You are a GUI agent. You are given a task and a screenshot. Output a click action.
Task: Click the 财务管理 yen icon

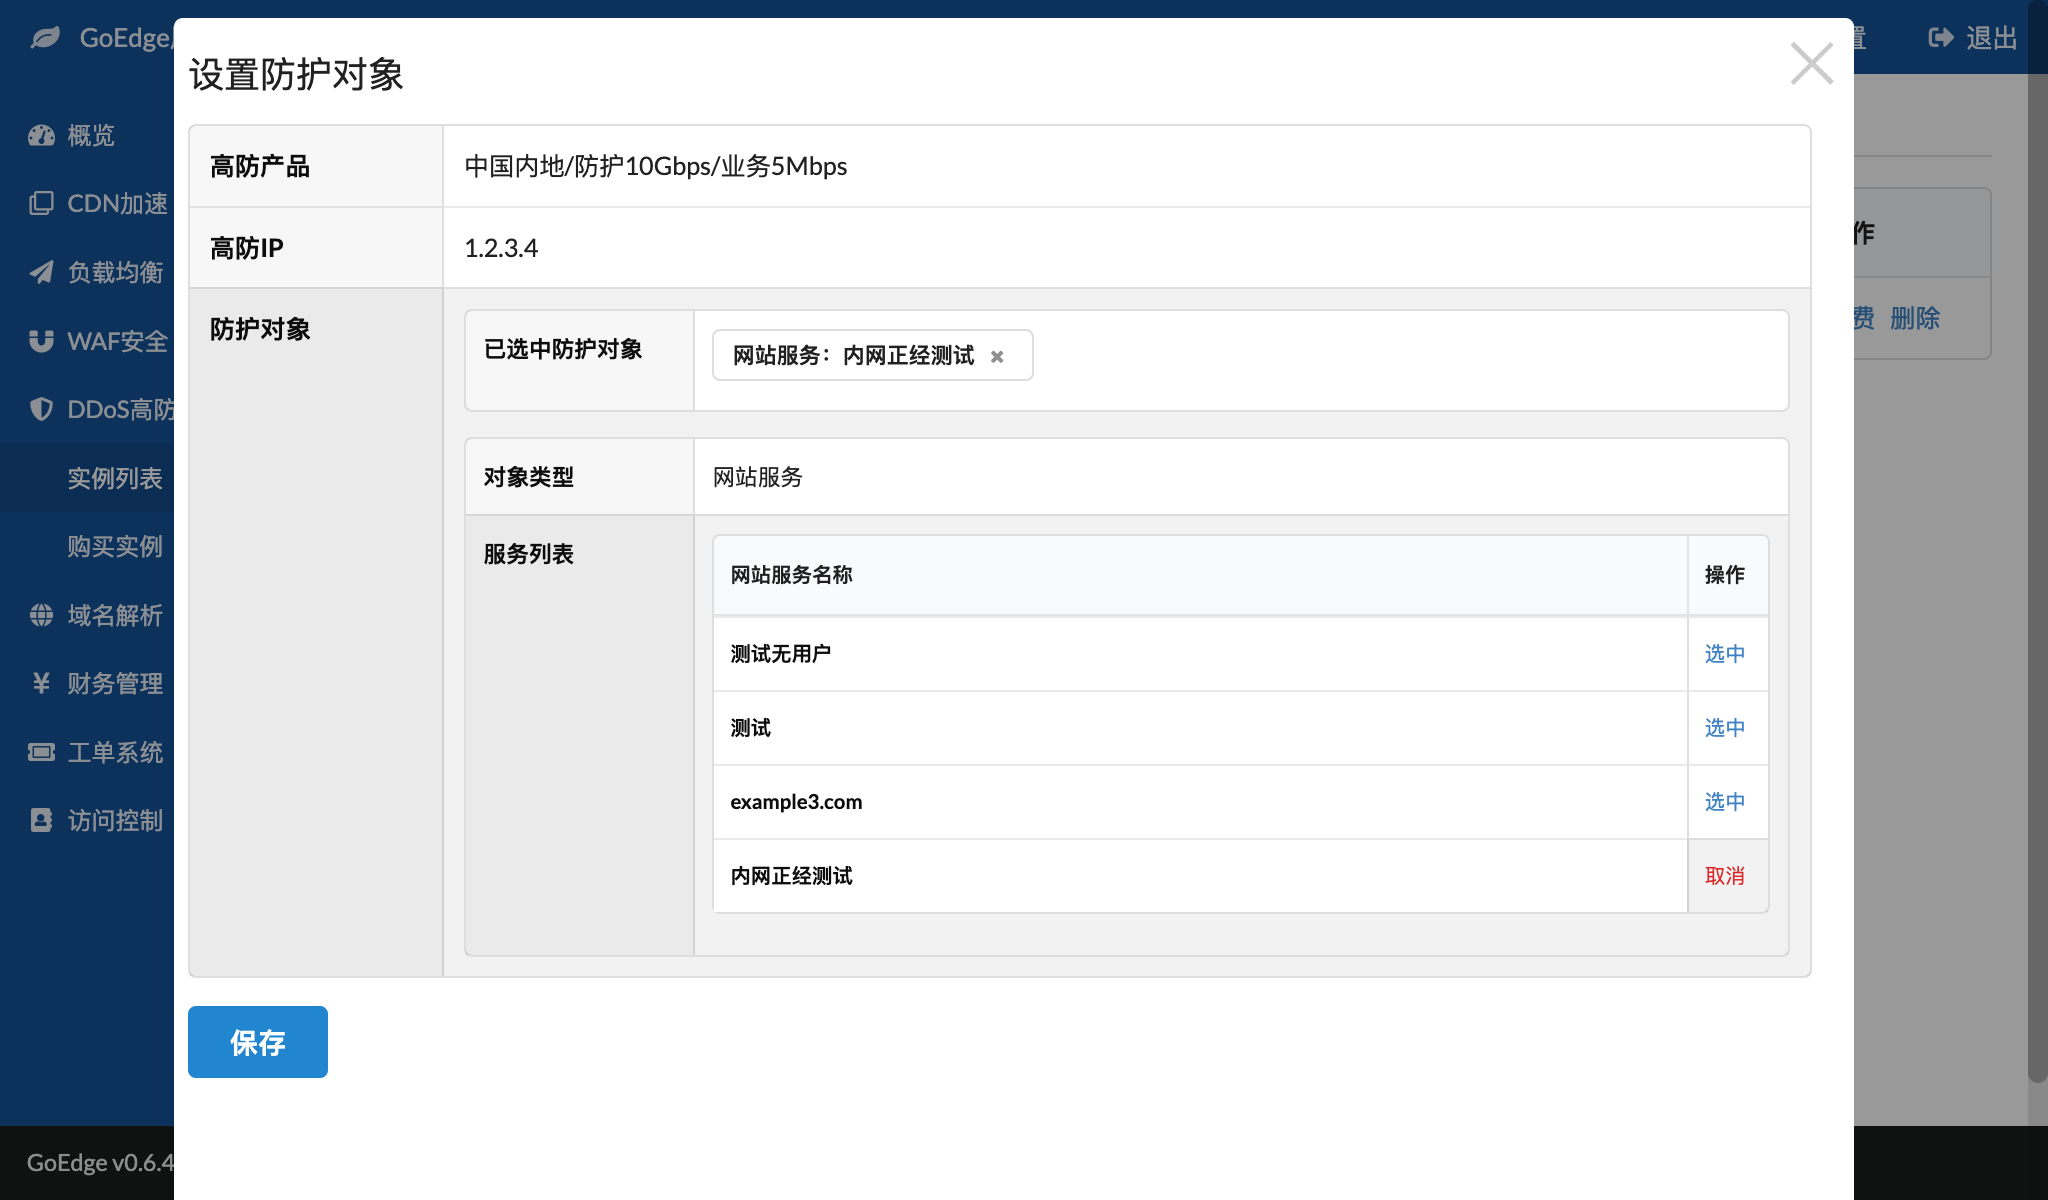[x=41, y=683]
